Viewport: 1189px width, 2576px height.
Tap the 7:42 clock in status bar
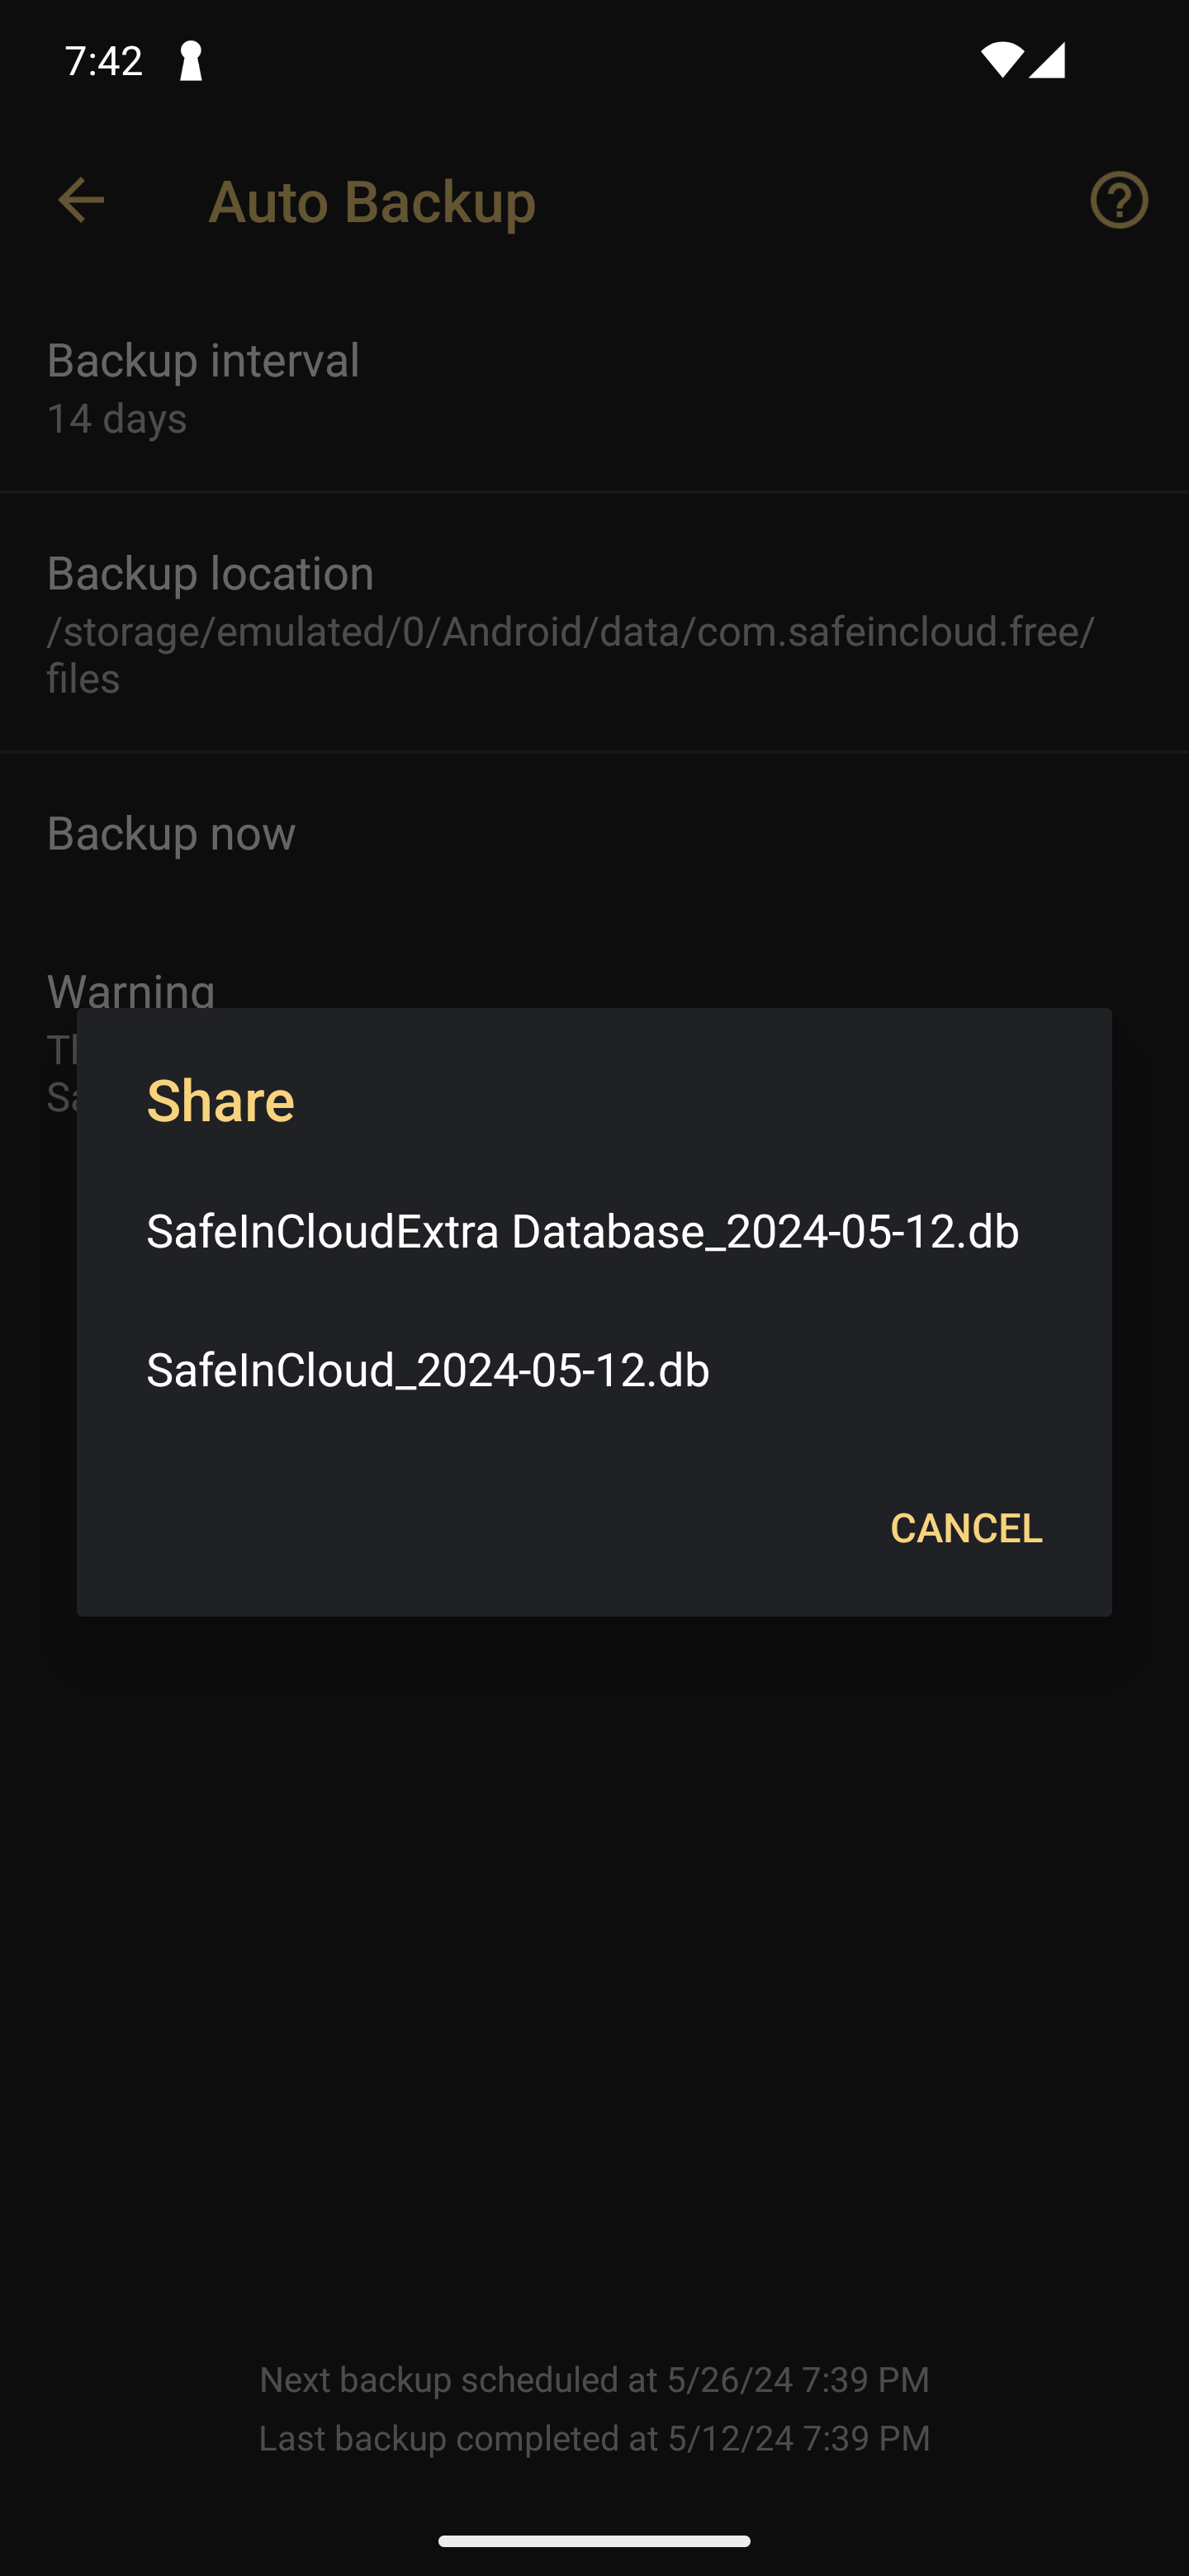point(103,61)
